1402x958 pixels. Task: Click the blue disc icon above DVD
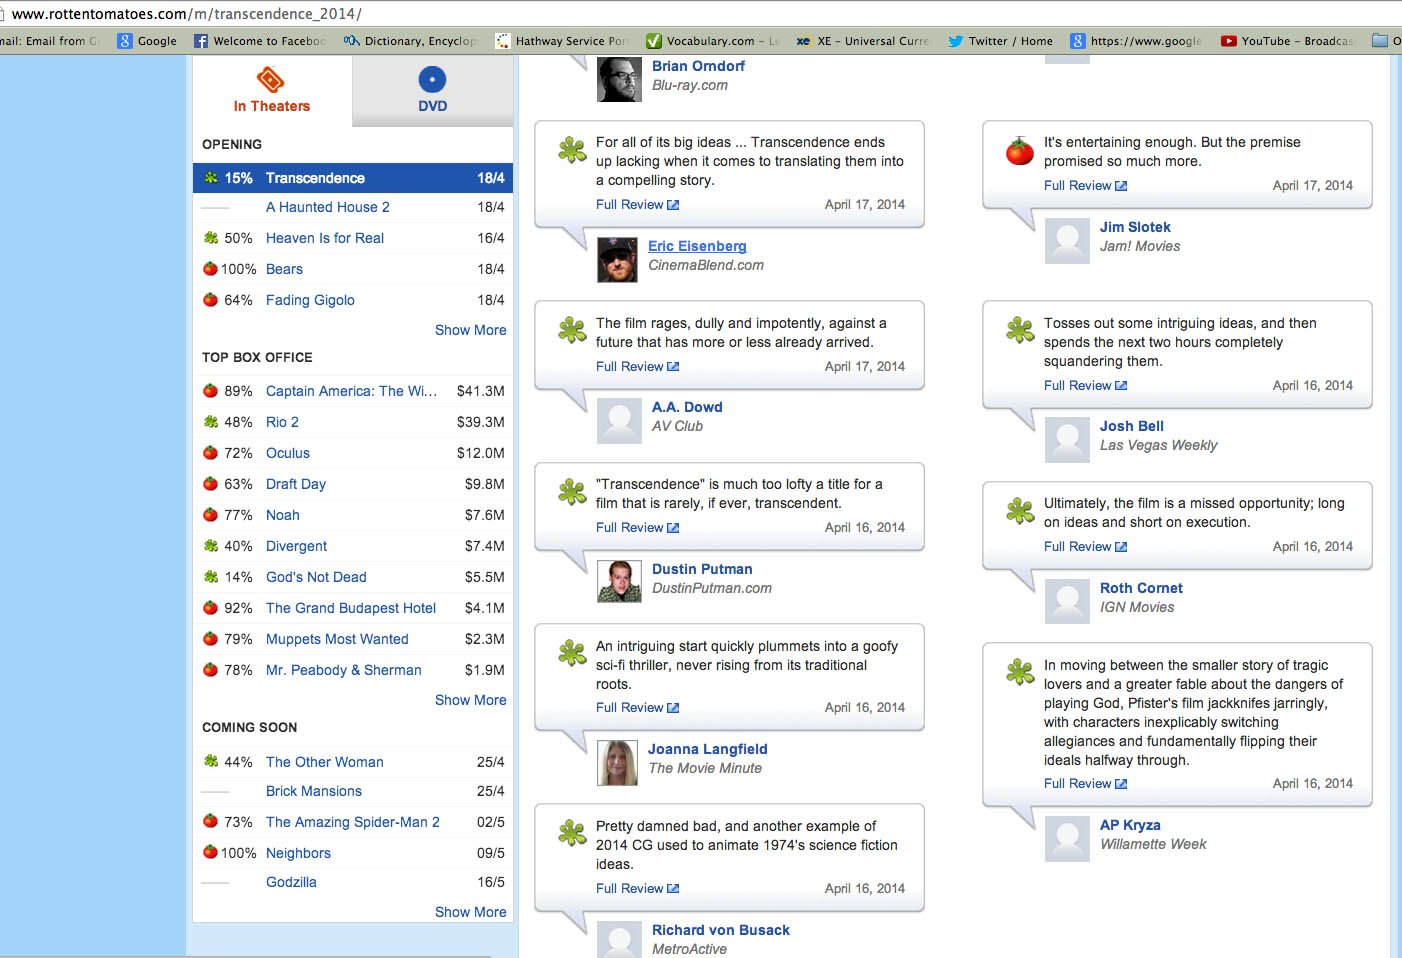tap(432, 79)
